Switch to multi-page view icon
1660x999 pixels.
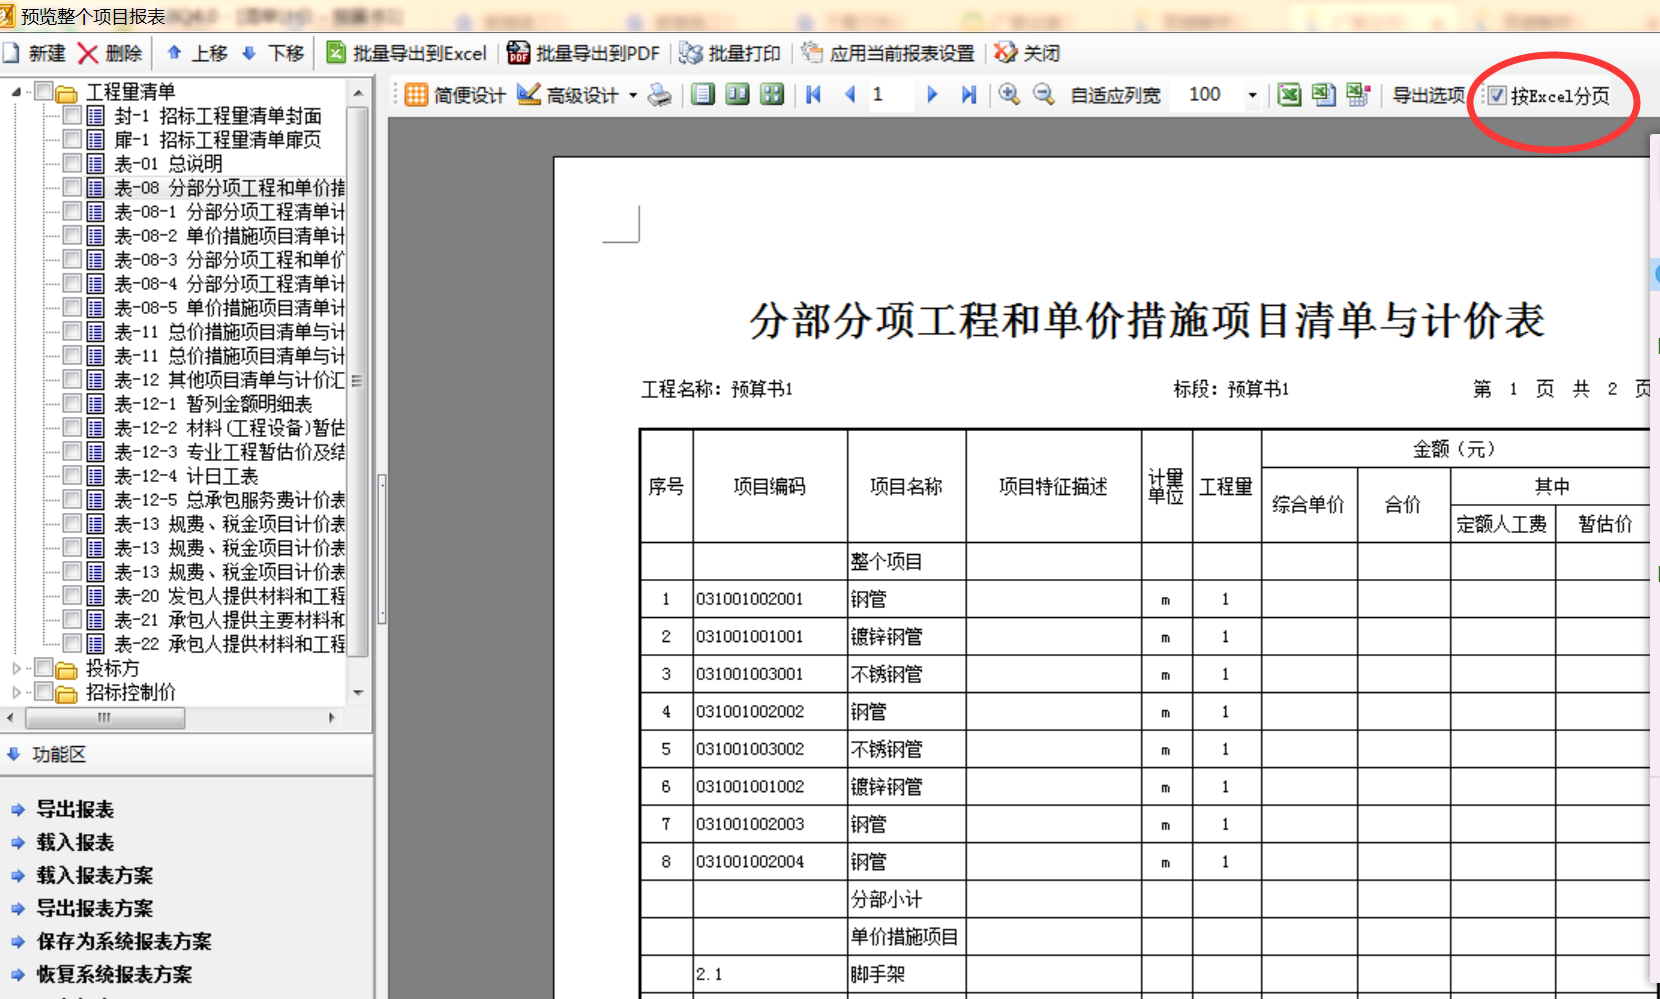click(x=772, y=95)
